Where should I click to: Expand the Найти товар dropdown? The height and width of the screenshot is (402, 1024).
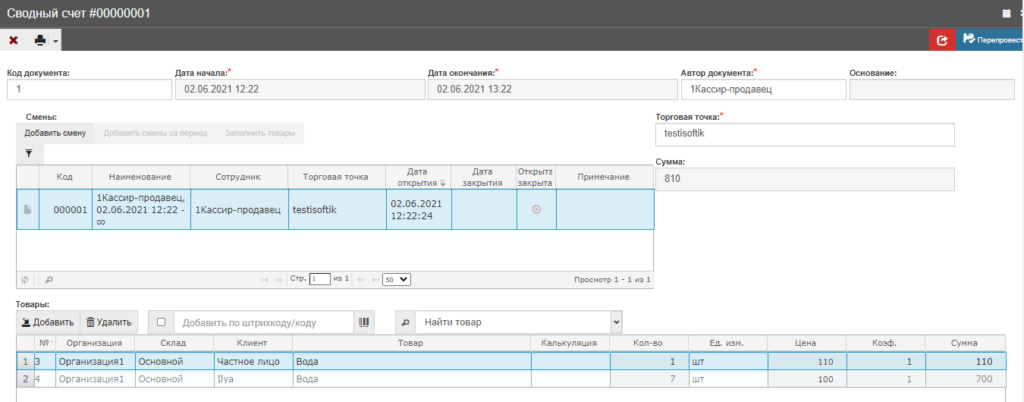tap(615, 322)
